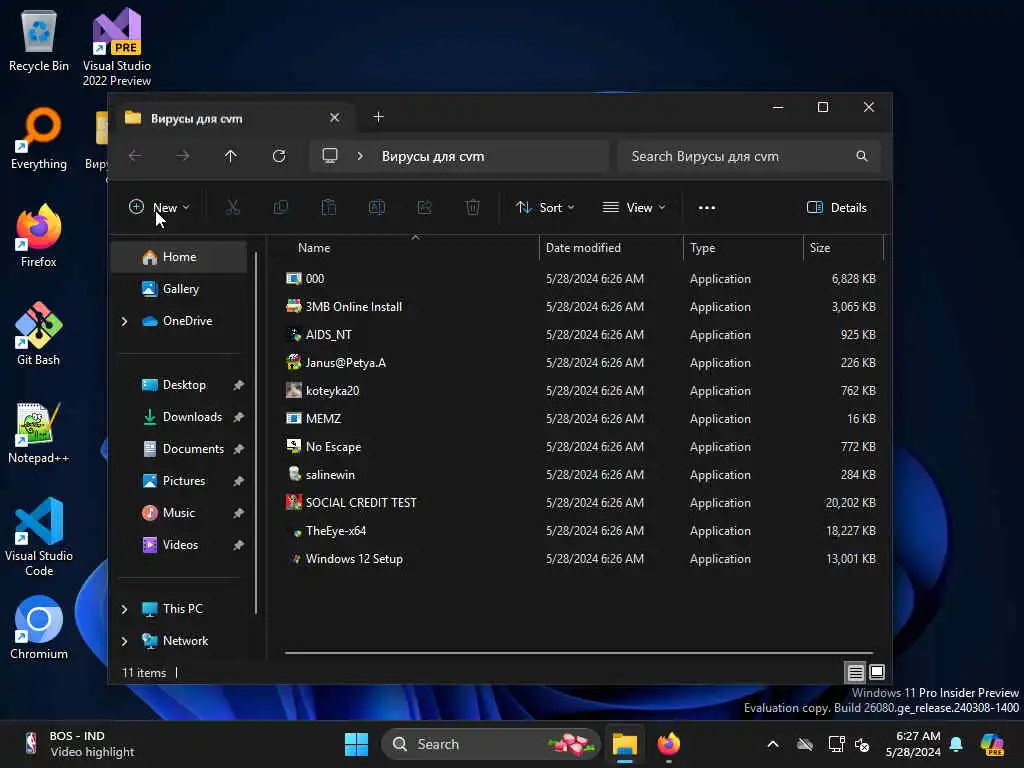The image size is (1024, 768).
Task: Open pinned Pictures folder
Action: click(x=183, y=481)
